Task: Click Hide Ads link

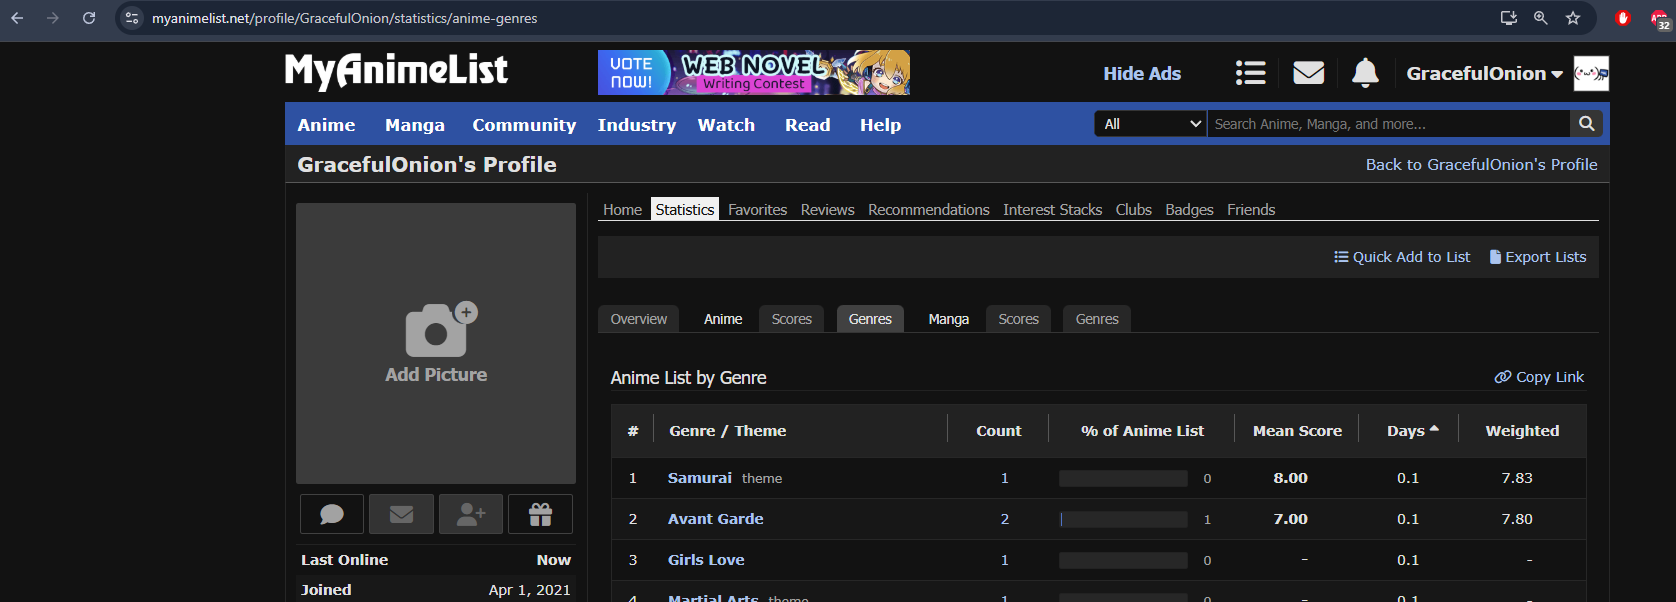Action: pos(1142,73)
